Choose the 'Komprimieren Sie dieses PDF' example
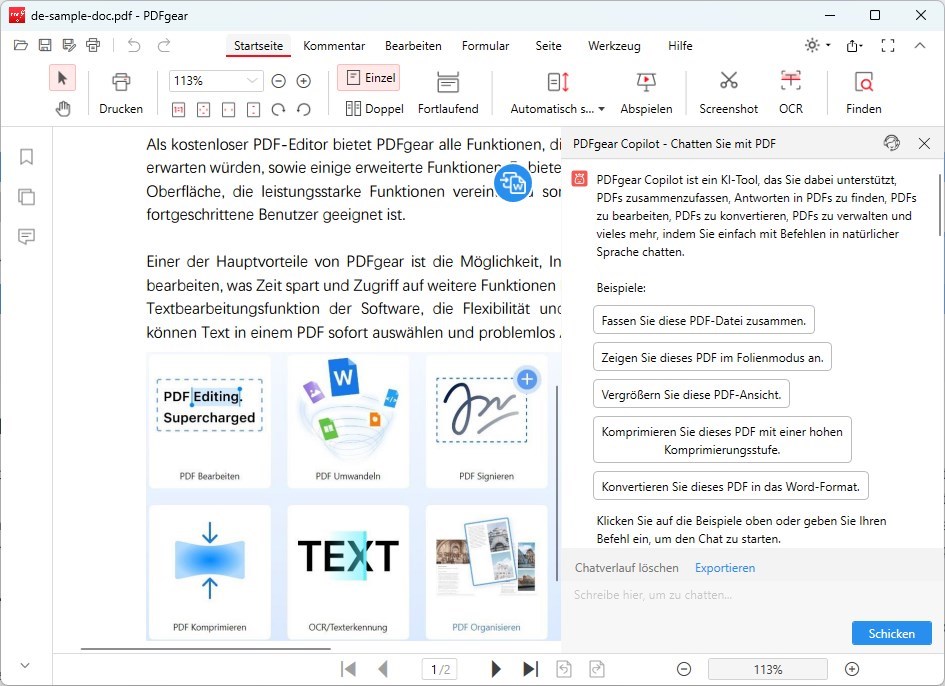The height and width of the screenshot is (686, 945). (x=722, y=440)
